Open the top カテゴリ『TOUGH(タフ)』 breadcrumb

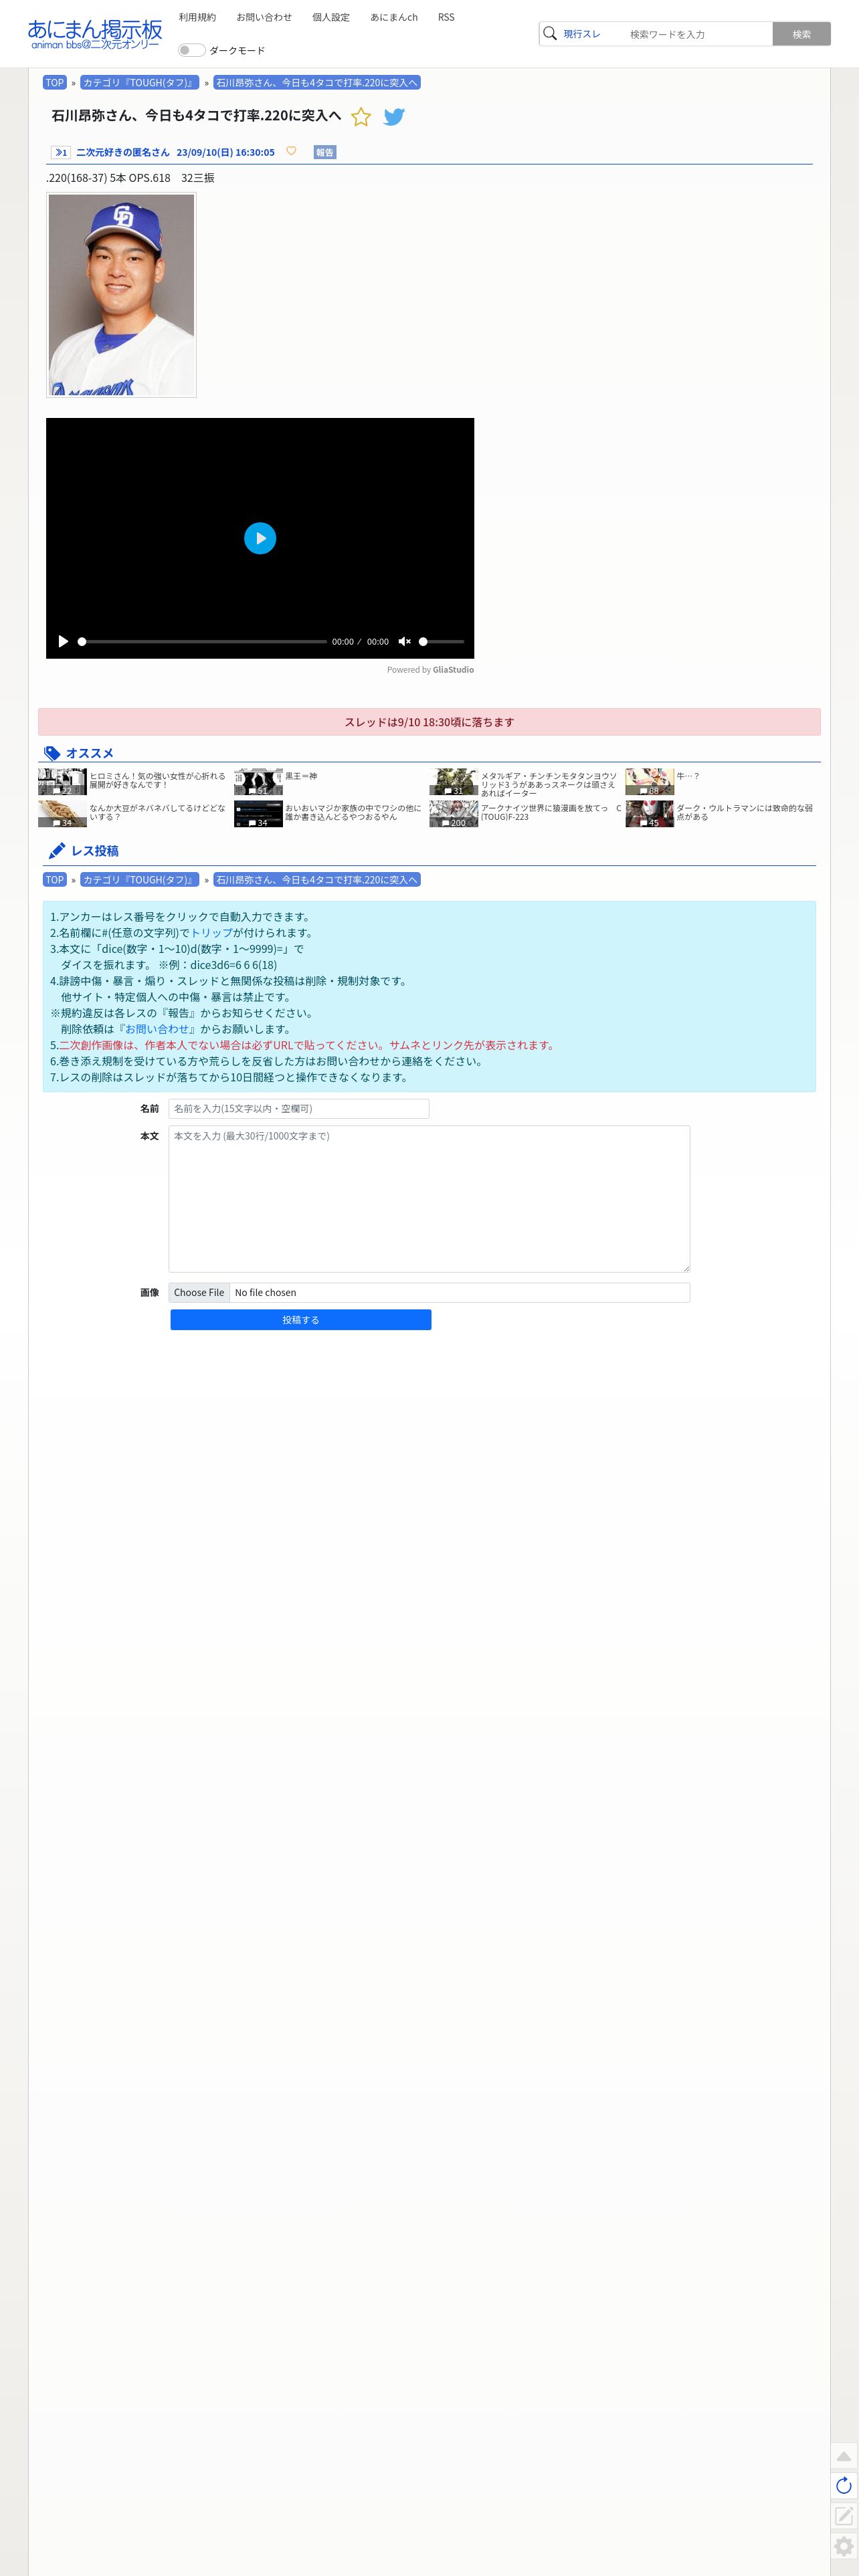[x=139, y=83]
